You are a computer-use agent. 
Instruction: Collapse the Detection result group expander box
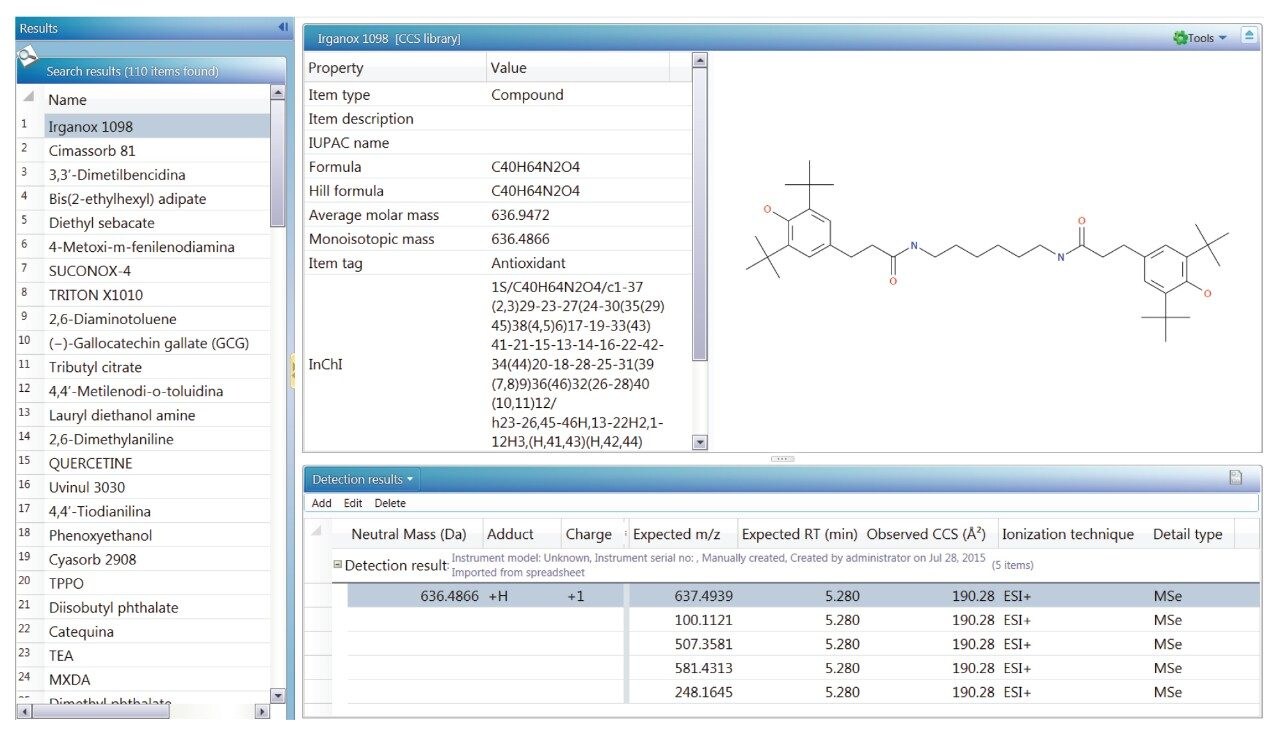340,564
